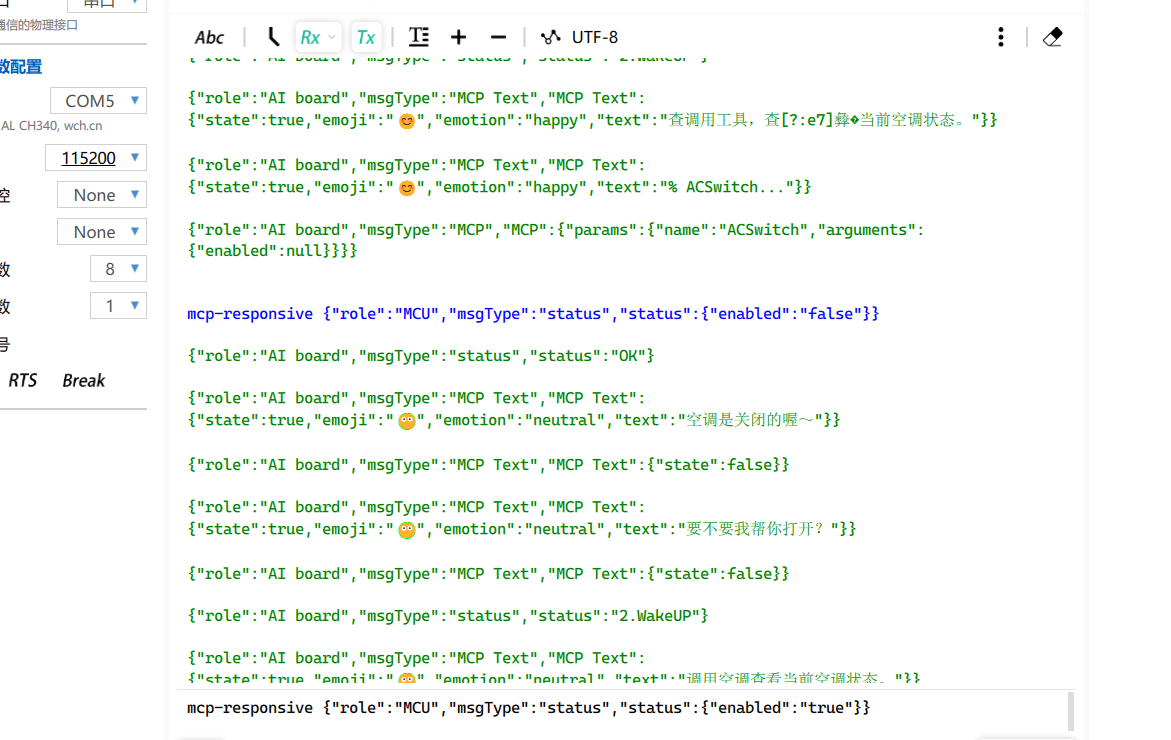The height and width of the screenshot is (740, 1171).
Task: Toggle the RTS signal
Action: [23, 381]
